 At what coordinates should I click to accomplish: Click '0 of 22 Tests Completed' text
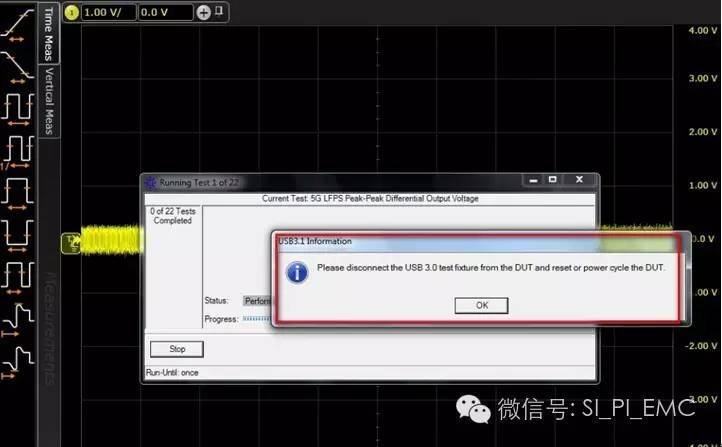coord(173,216)
